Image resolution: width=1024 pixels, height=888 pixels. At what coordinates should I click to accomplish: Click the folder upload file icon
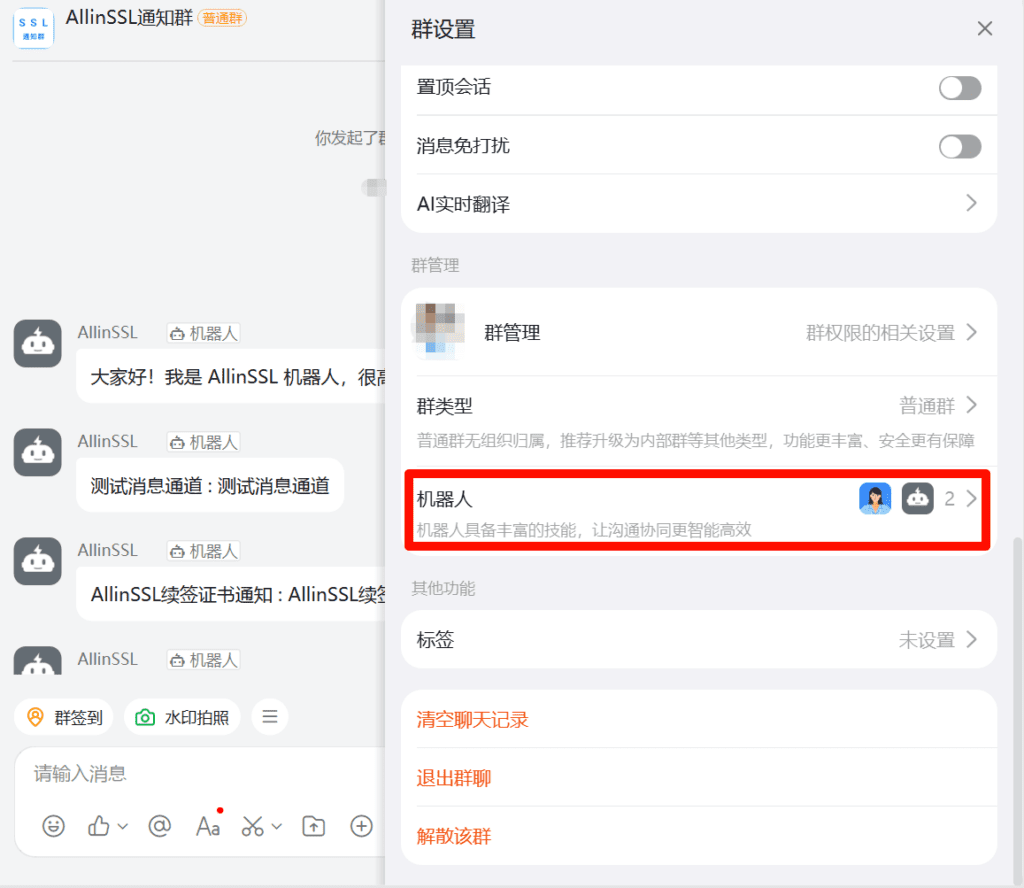click(x=314, y=826)
